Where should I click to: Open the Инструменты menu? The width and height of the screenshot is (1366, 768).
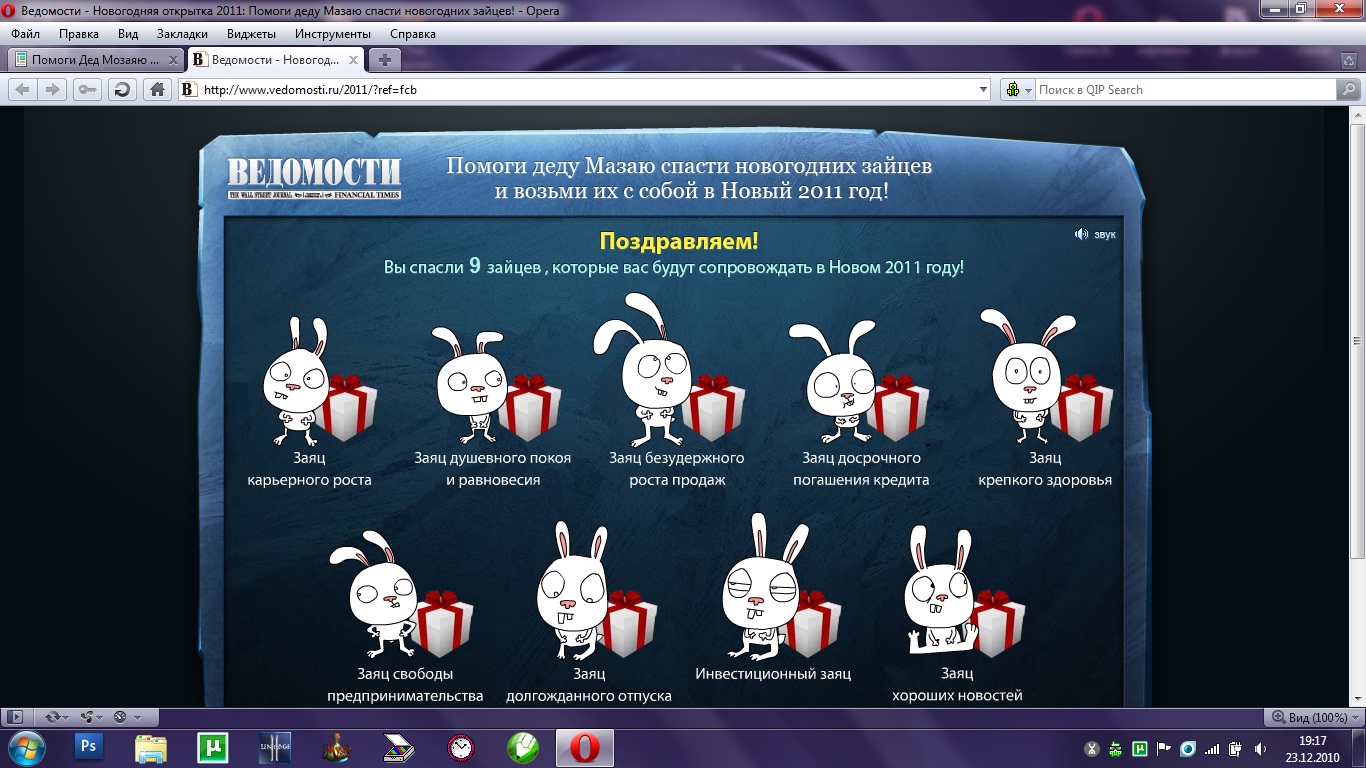(333, 34)
